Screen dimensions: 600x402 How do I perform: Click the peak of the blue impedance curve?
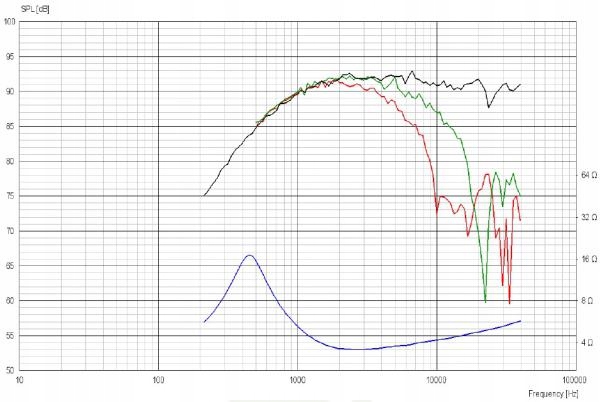coord(249,255)
